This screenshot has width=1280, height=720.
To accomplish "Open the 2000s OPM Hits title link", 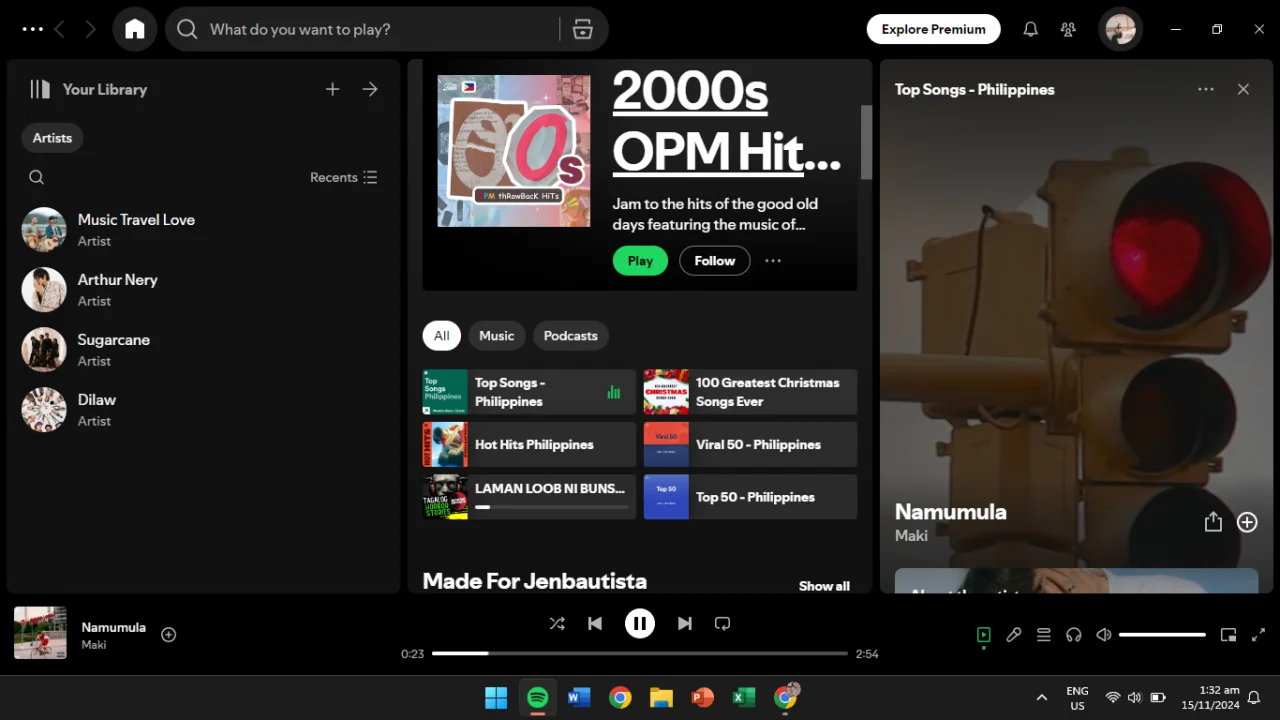I will [x=727, y=122].
